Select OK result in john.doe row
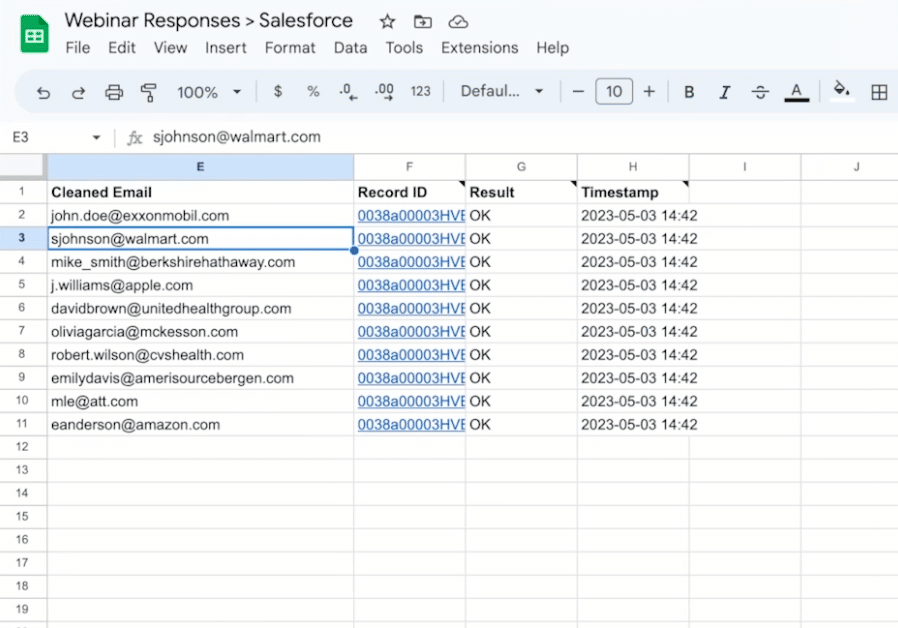Viewport: 898px width, 628px height. (521, 216)
